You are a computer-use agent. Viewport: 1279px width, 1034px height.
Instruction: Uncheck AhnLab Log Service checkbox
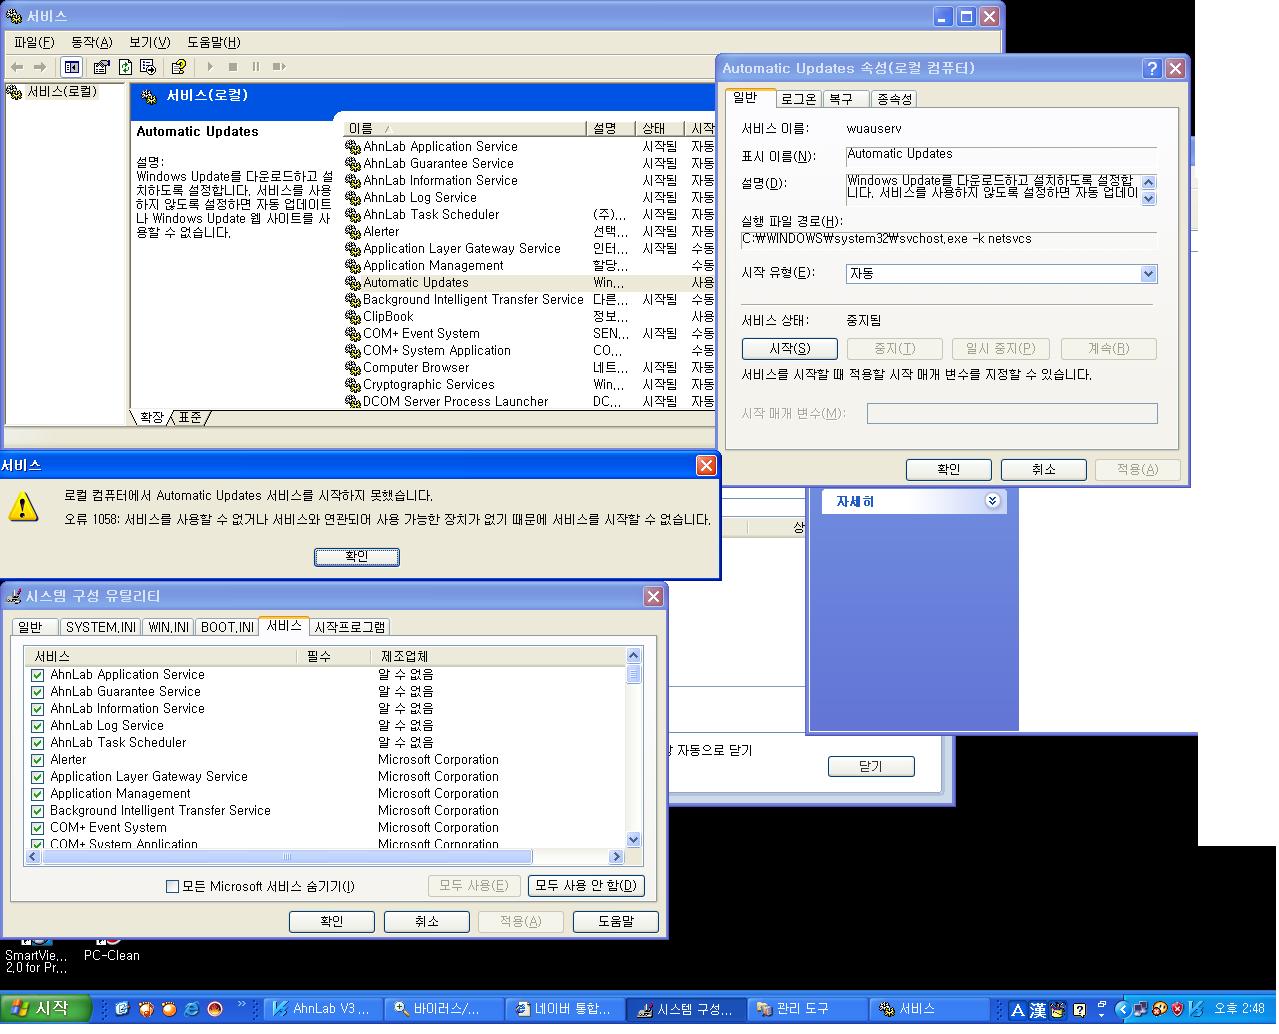pos(38,726)
